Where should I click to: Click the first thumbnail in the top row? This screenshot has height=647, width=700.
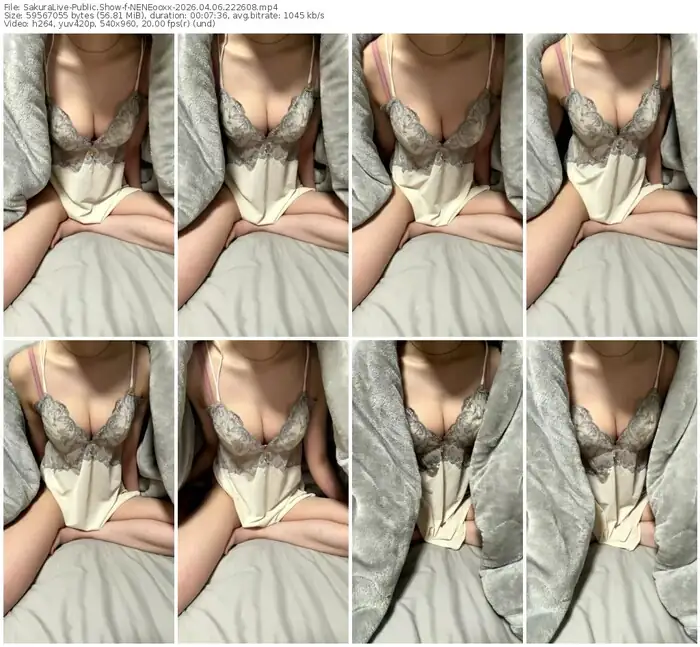pyautogui.click(x=89, y=185)
